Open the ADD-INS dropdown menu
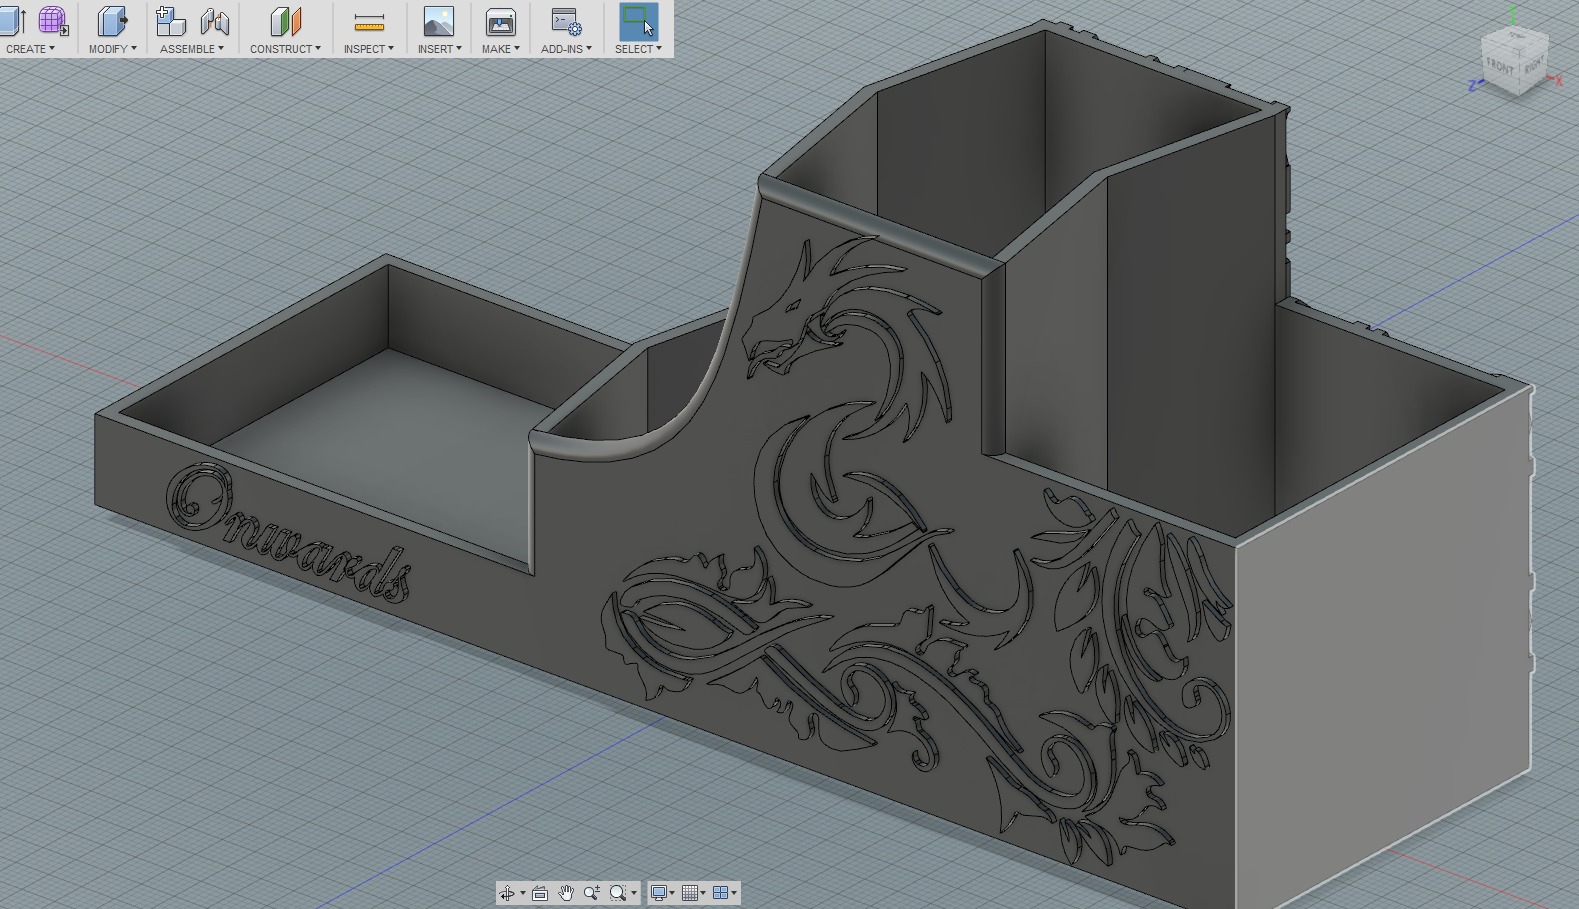Viewport: 1579px width, 909px height. point(566,48)
